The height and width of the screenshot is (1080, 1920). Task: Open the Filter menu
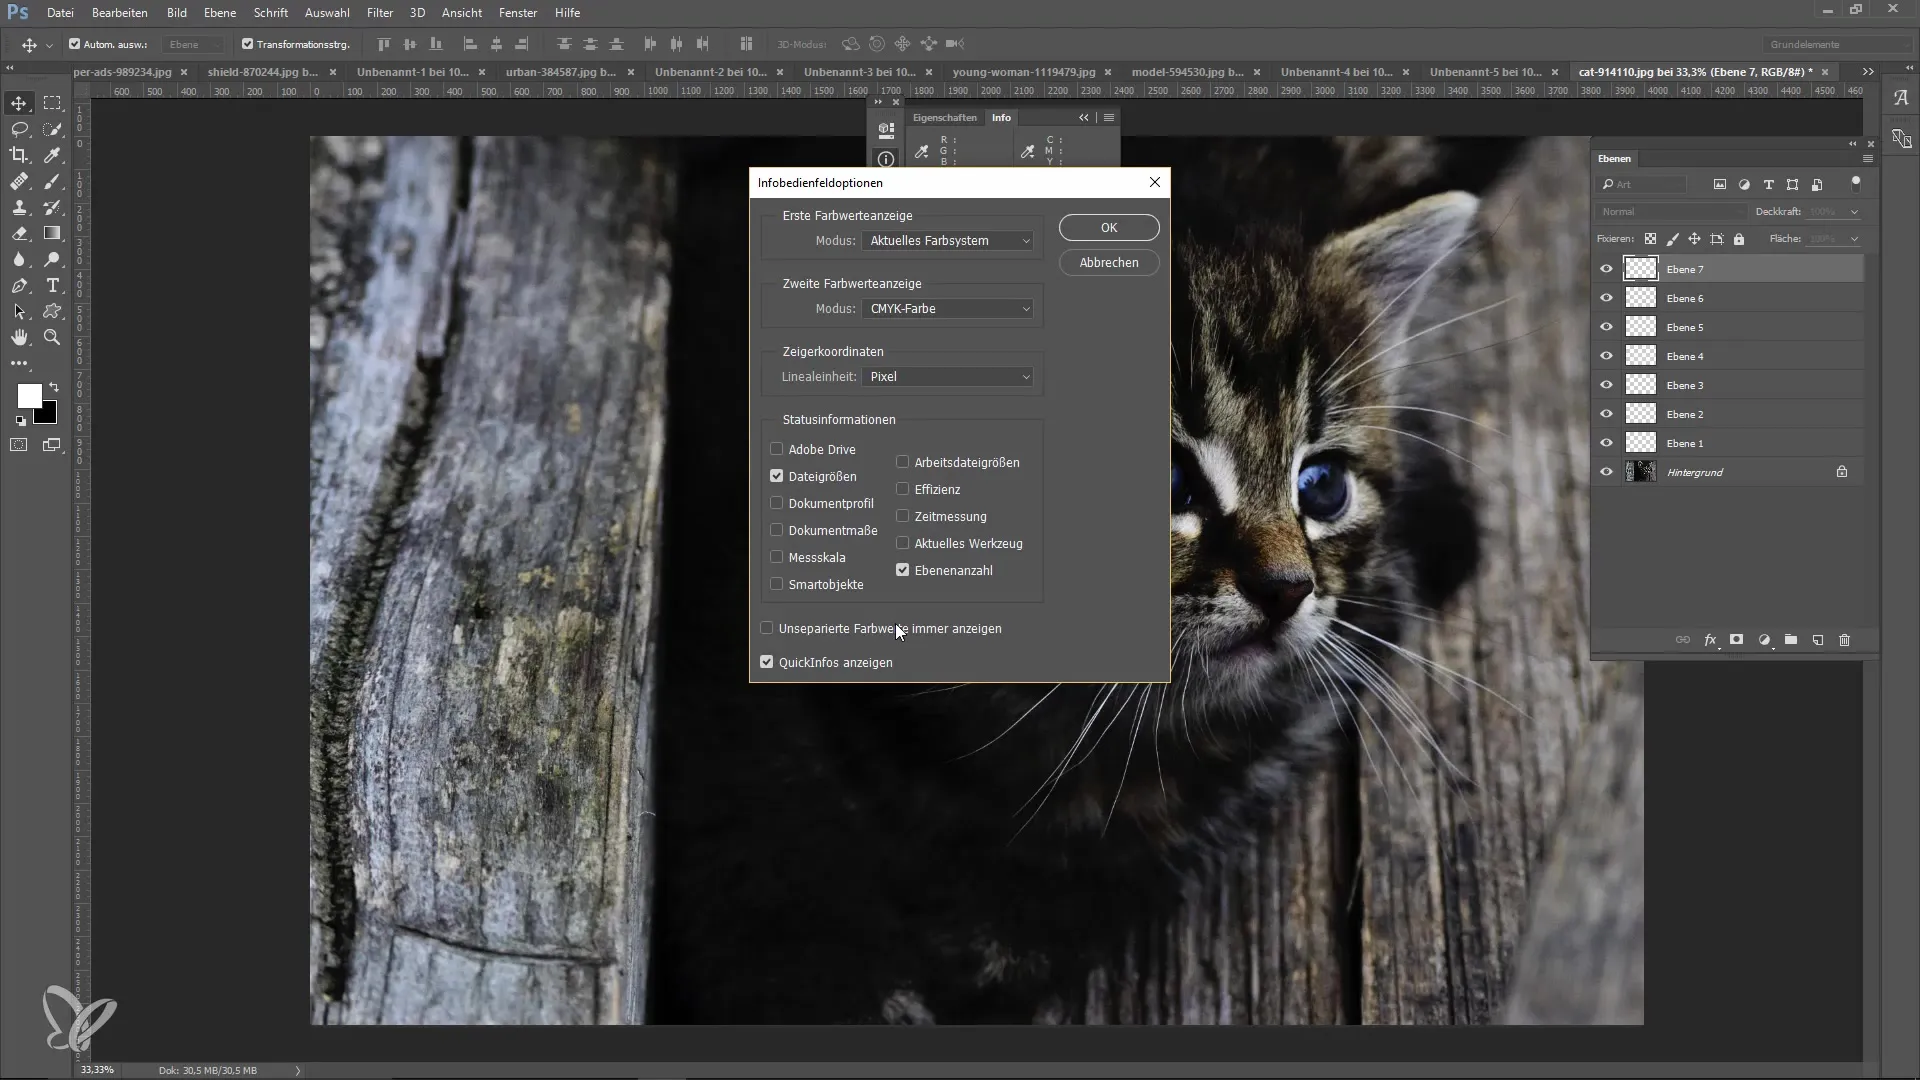(x=380, y=13)
